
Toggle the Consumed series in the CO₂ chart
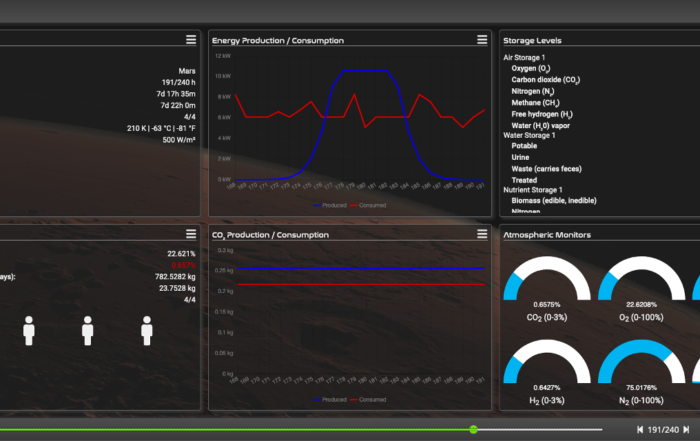pyautogui.click(x=368, y=399)
